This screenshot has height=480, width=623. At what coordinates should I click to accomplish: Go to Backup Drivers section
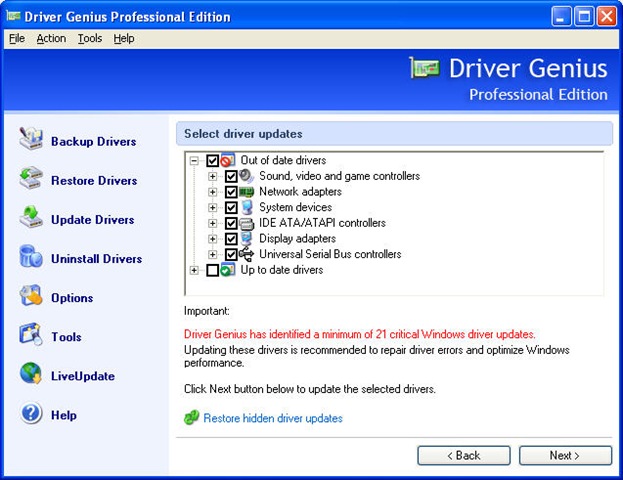click(94, 141)
